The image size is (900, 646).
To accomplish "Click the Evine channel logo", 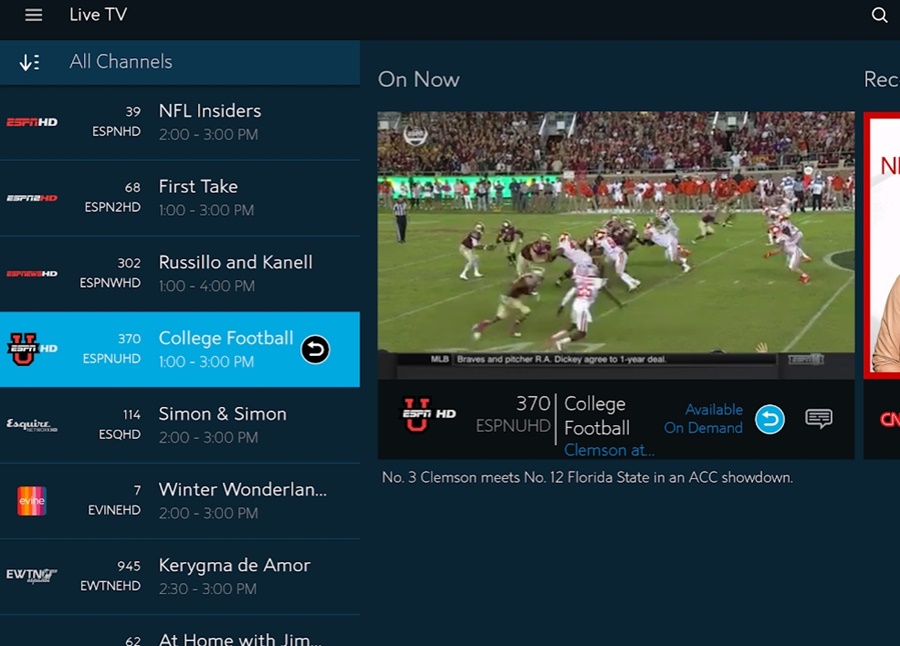I will (x=32, y=501).
